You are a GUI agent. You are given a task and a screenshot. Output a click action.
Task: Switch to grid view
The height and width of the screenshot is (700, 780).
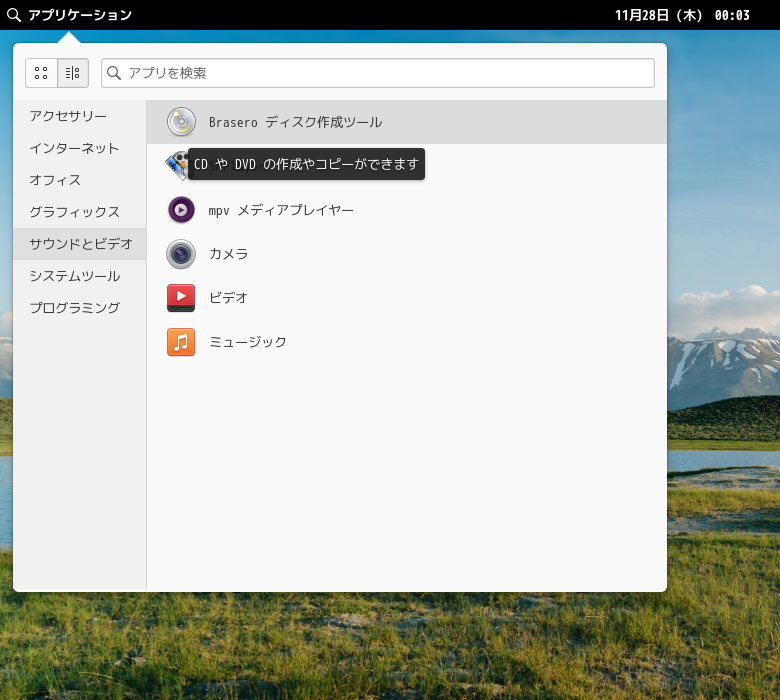point(41,73)
